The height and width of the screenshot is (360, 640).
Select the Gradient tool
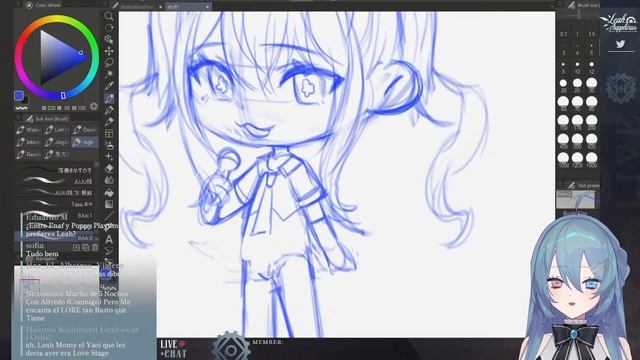tap(109, 204)
